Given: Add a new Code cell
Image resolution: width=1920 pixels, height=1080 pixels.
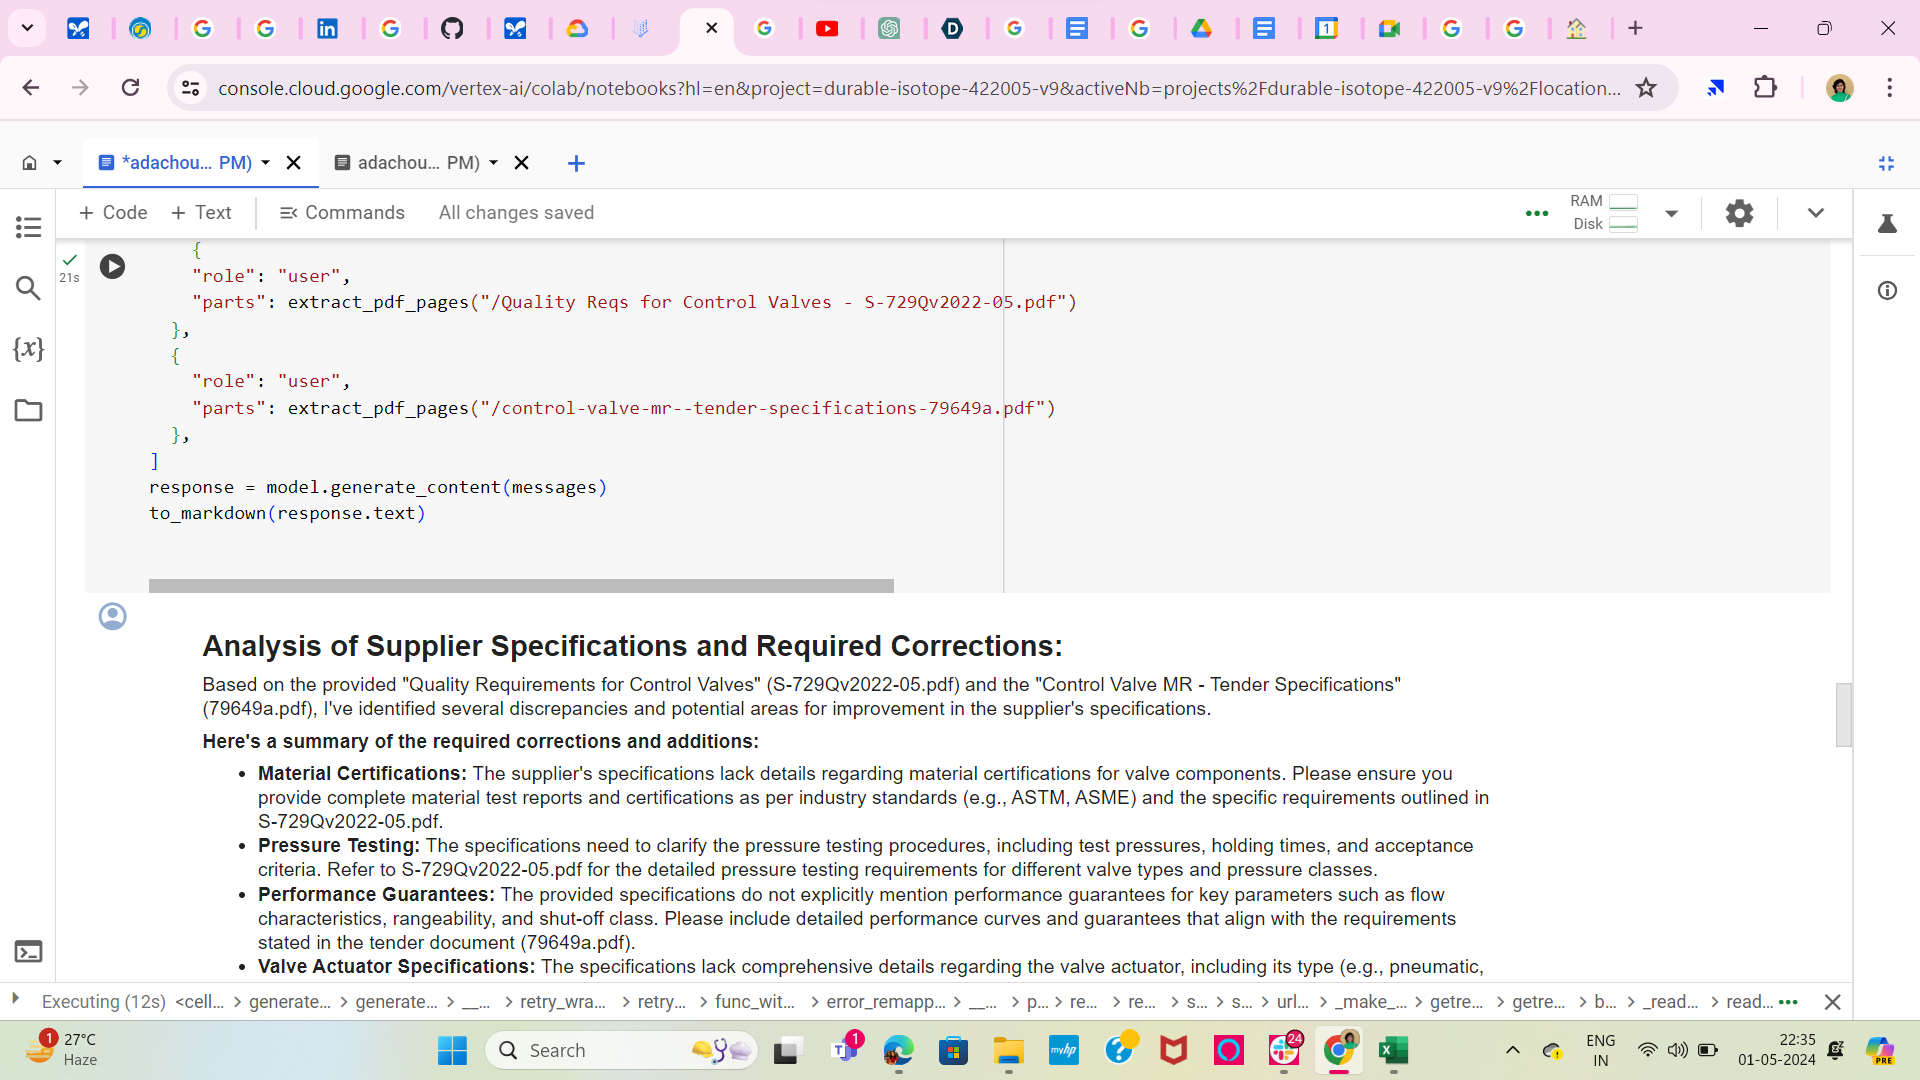Looking at the screenshot, I should point(113,213).
